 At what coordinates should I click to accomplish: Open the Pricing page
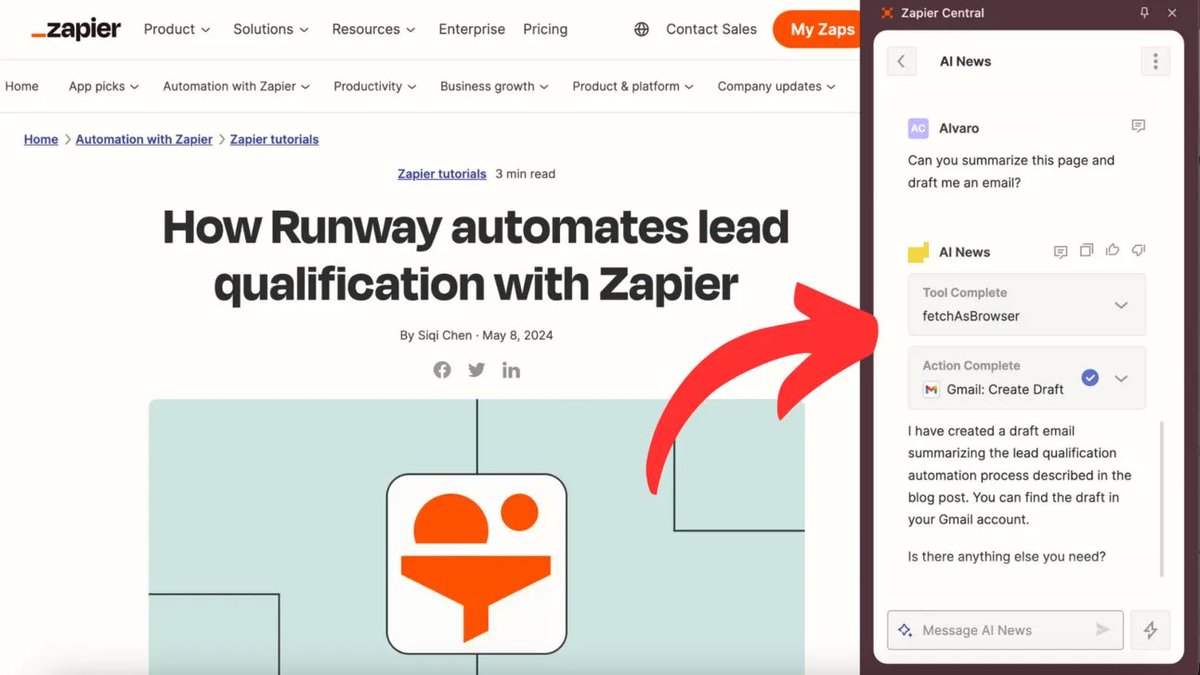pyautogui.click(x=545, y=29)
